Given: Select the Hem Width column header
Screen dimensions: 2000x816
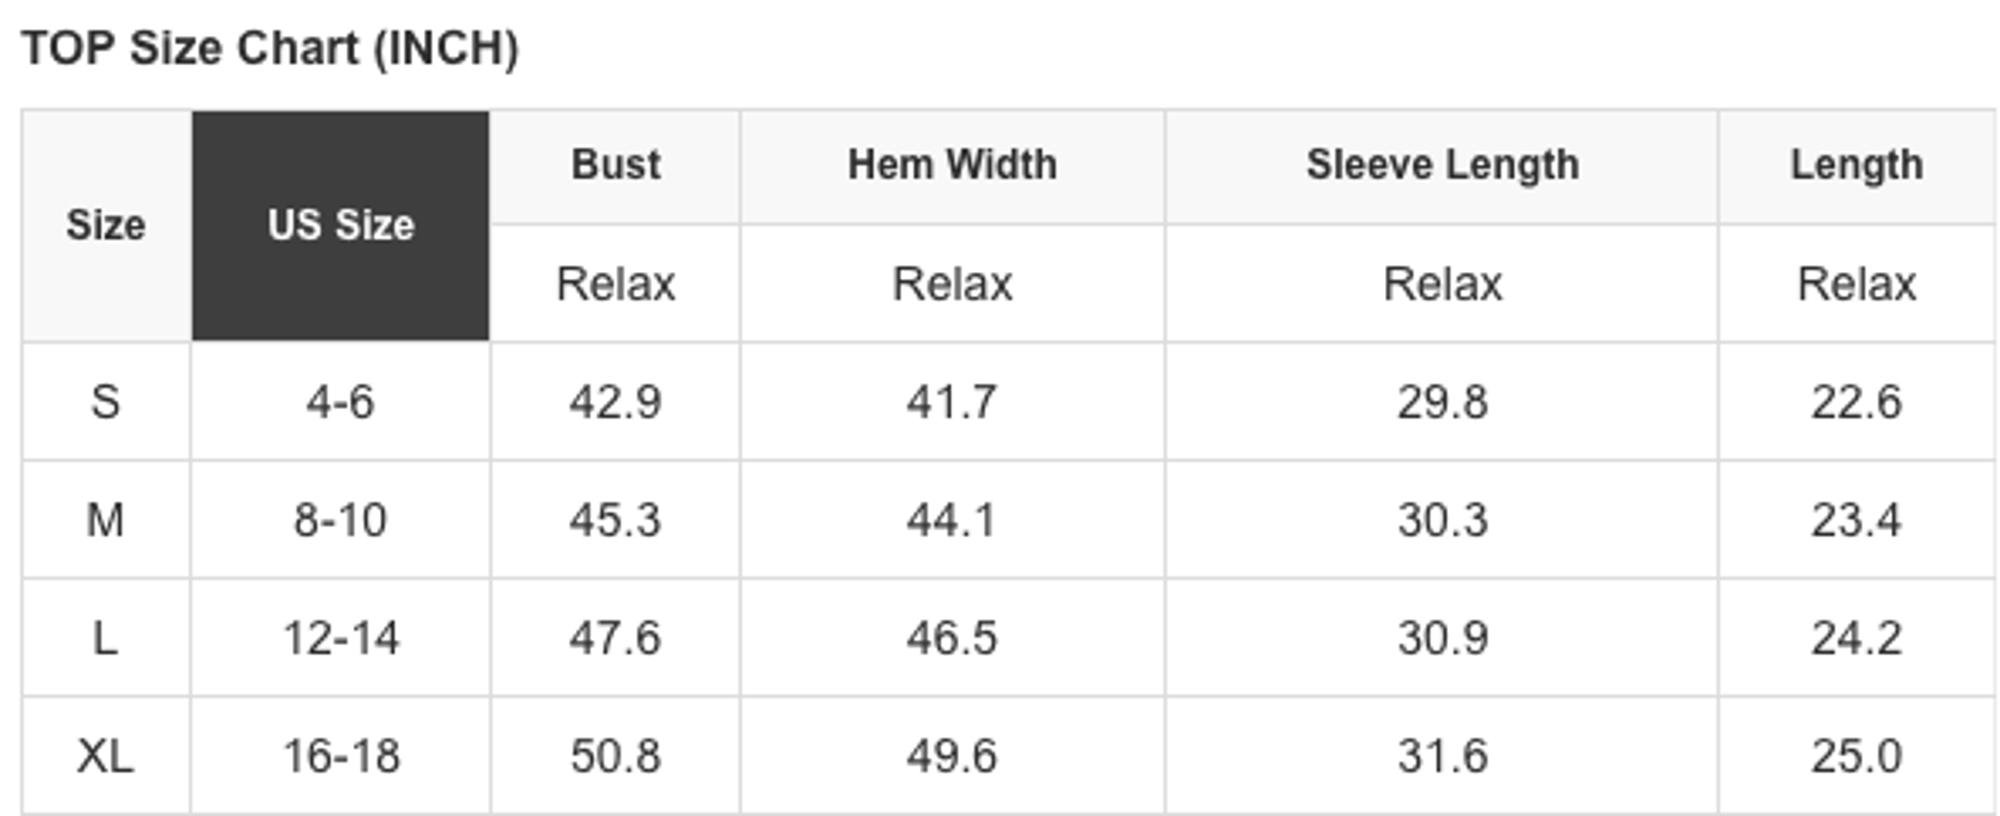Looking at the screenshot, I should coord(953,166).
